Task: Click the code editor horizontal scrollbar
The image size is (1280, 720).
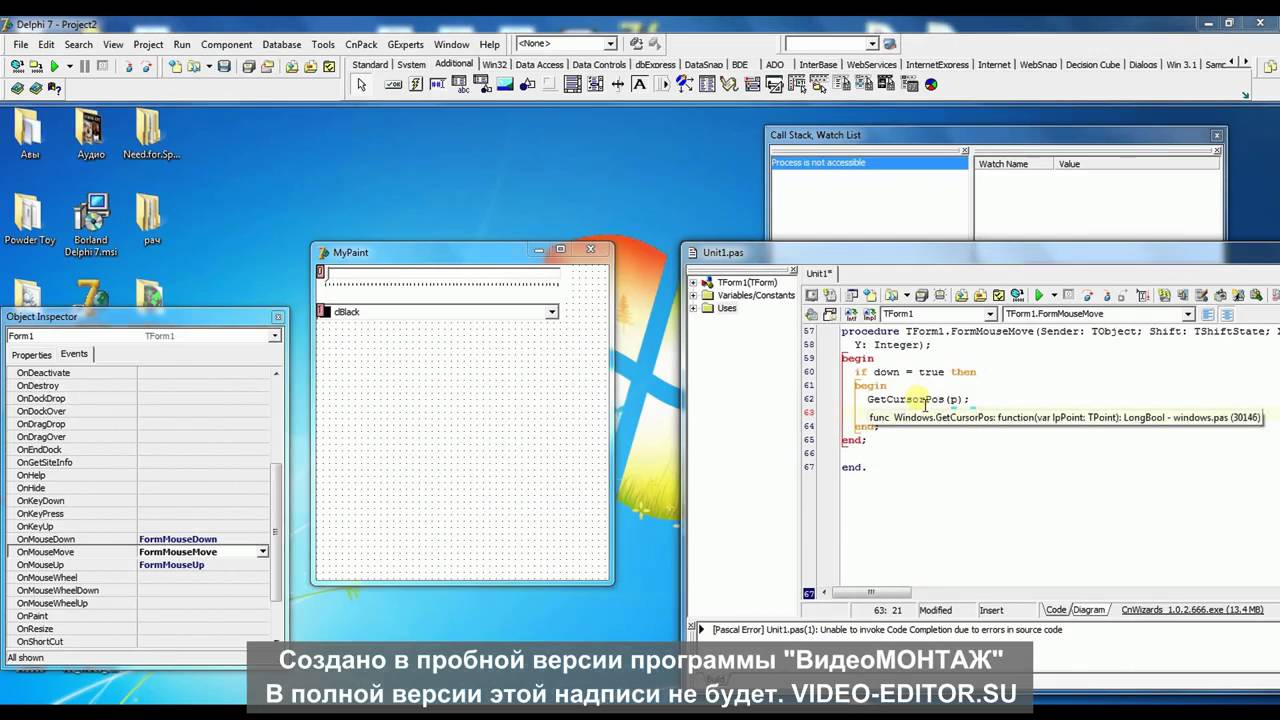Action: pos(870,592)
